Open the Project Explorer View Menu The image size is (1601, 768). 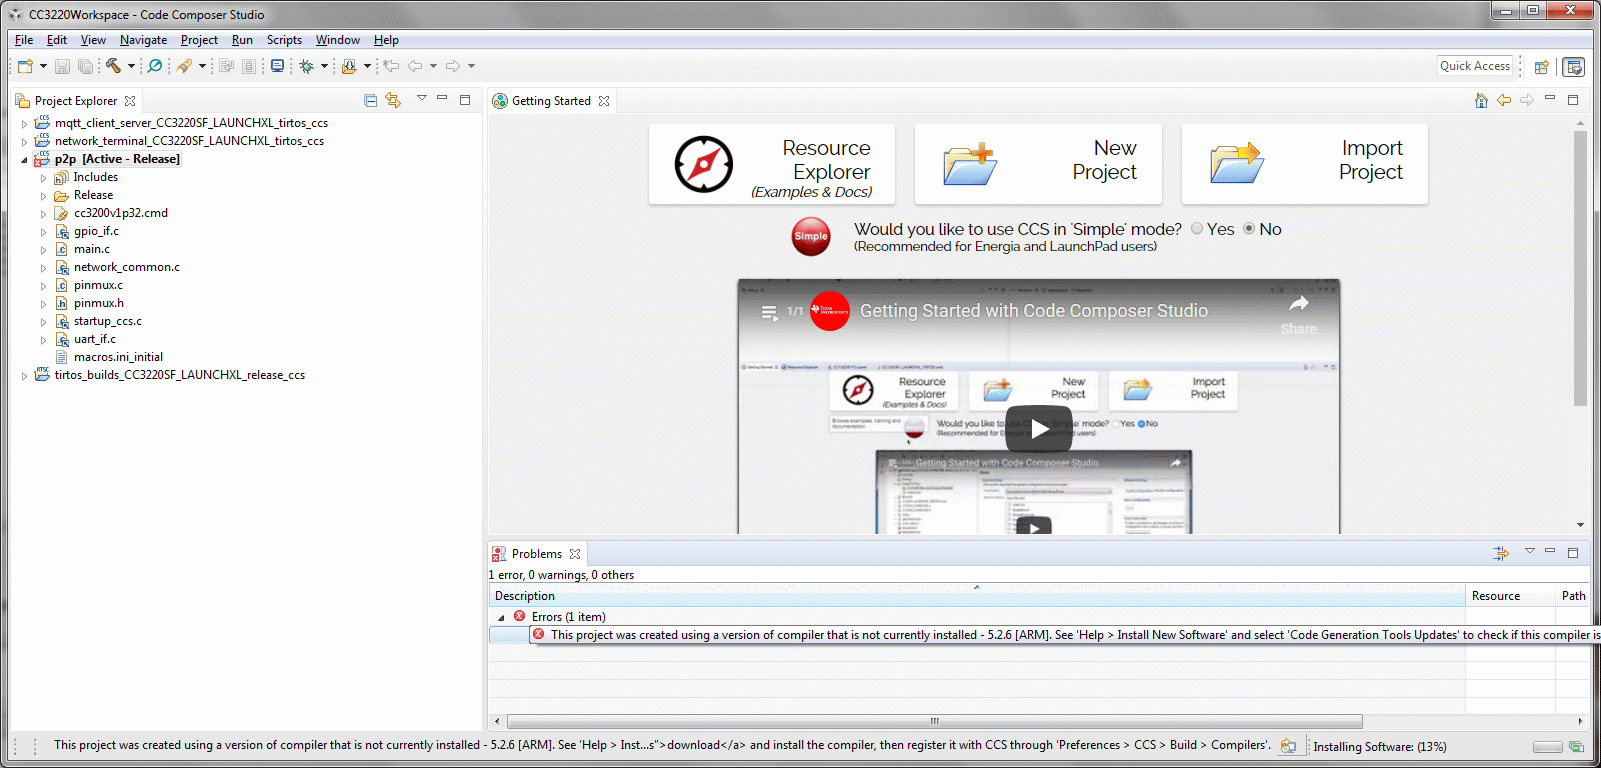(x=422, y=98)
